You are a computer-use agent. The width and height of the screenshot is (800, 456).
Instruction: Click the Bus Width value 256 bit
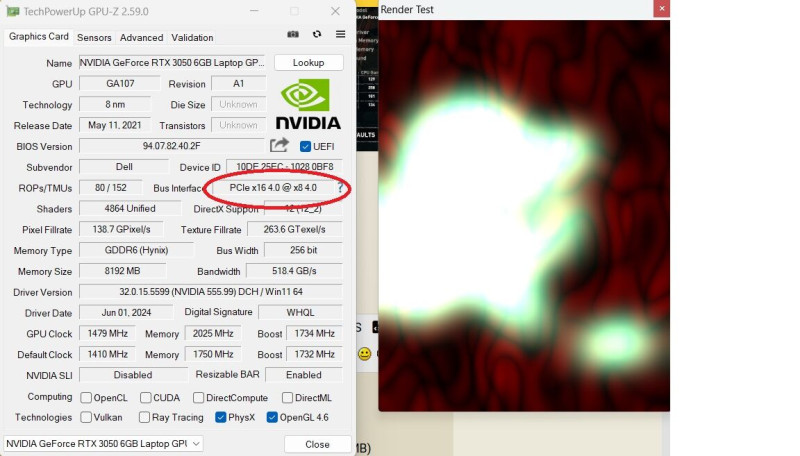point(303,250)
